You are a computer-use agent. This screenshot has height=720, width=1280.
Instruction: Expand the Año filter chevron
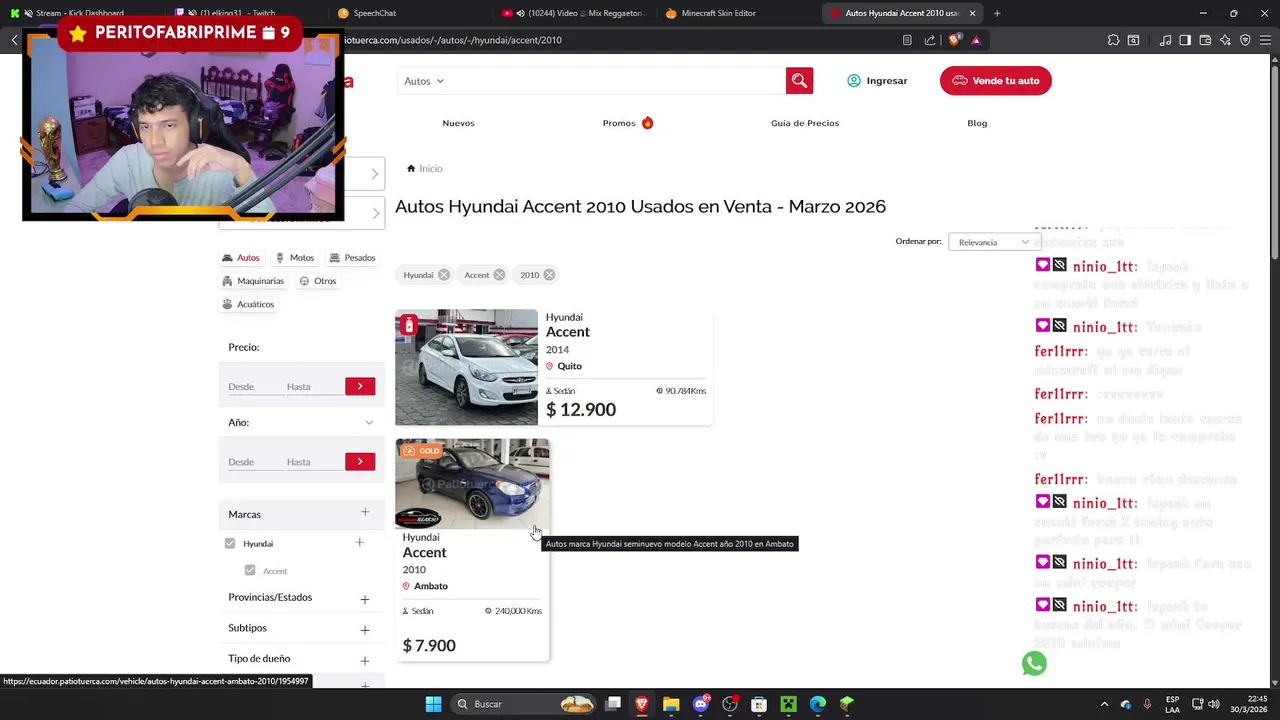point(369,423)
